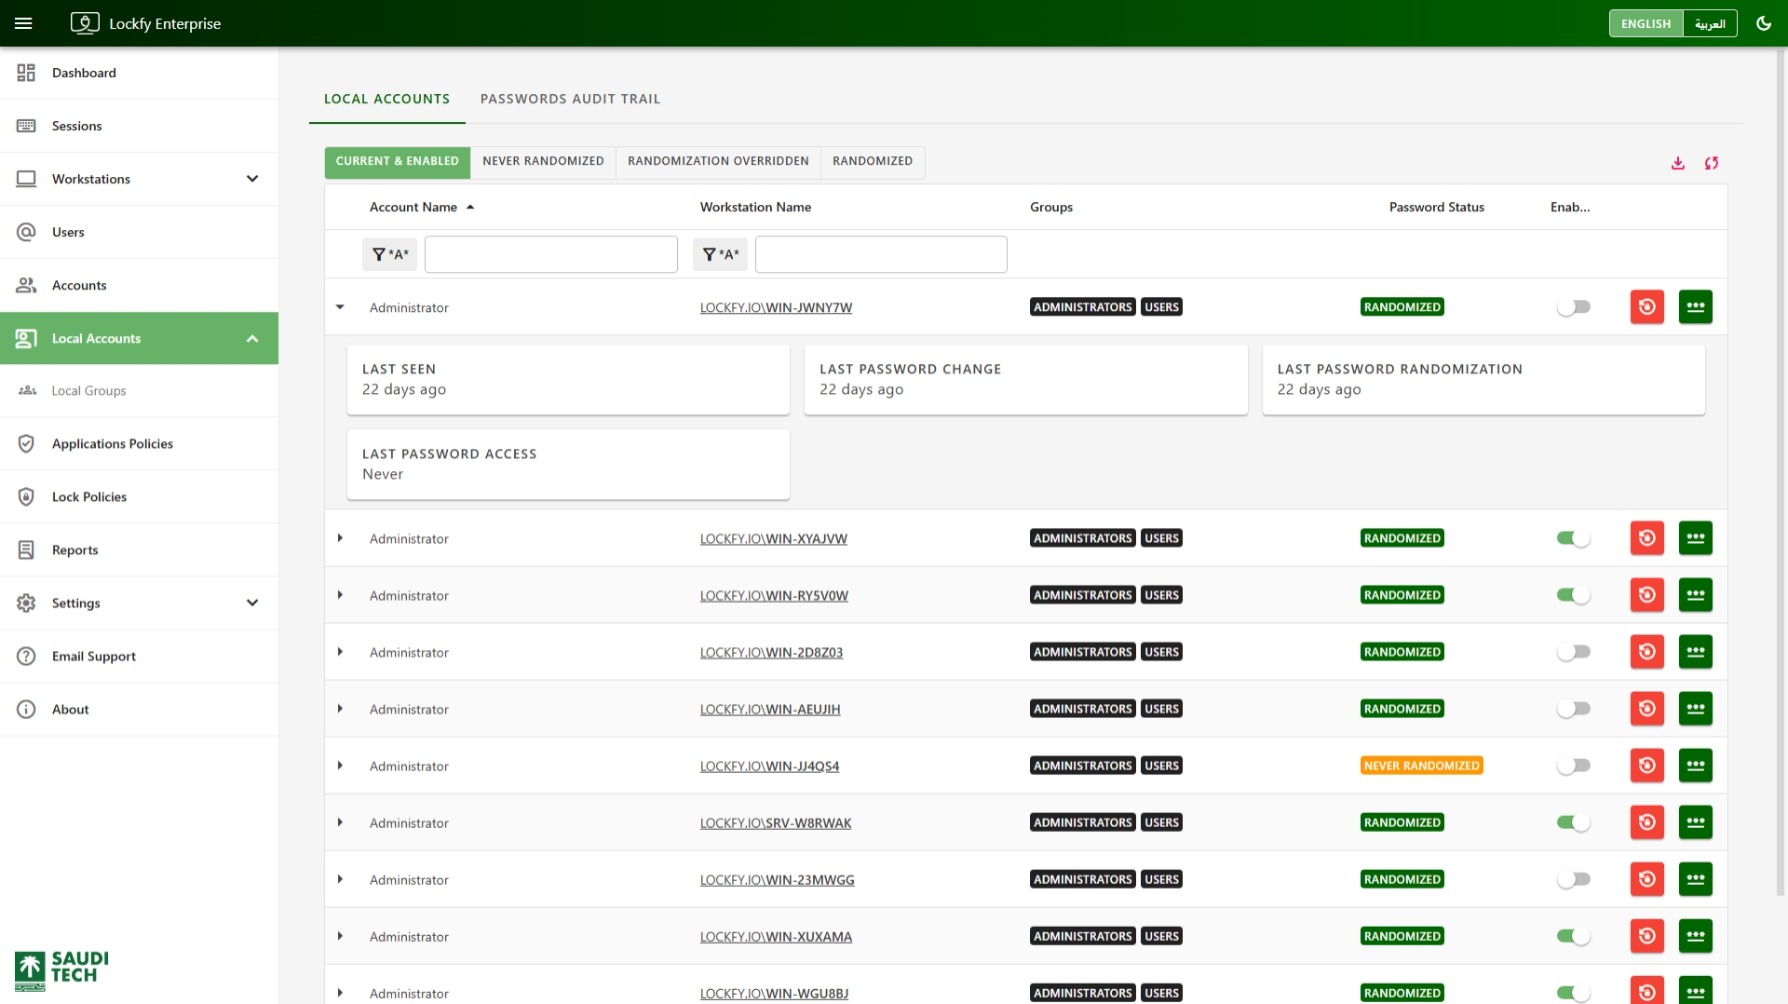This screenshot has height=1004, width=1788.
Task: Expand the Settings sidebar submenu
Action: pos(252,603)
